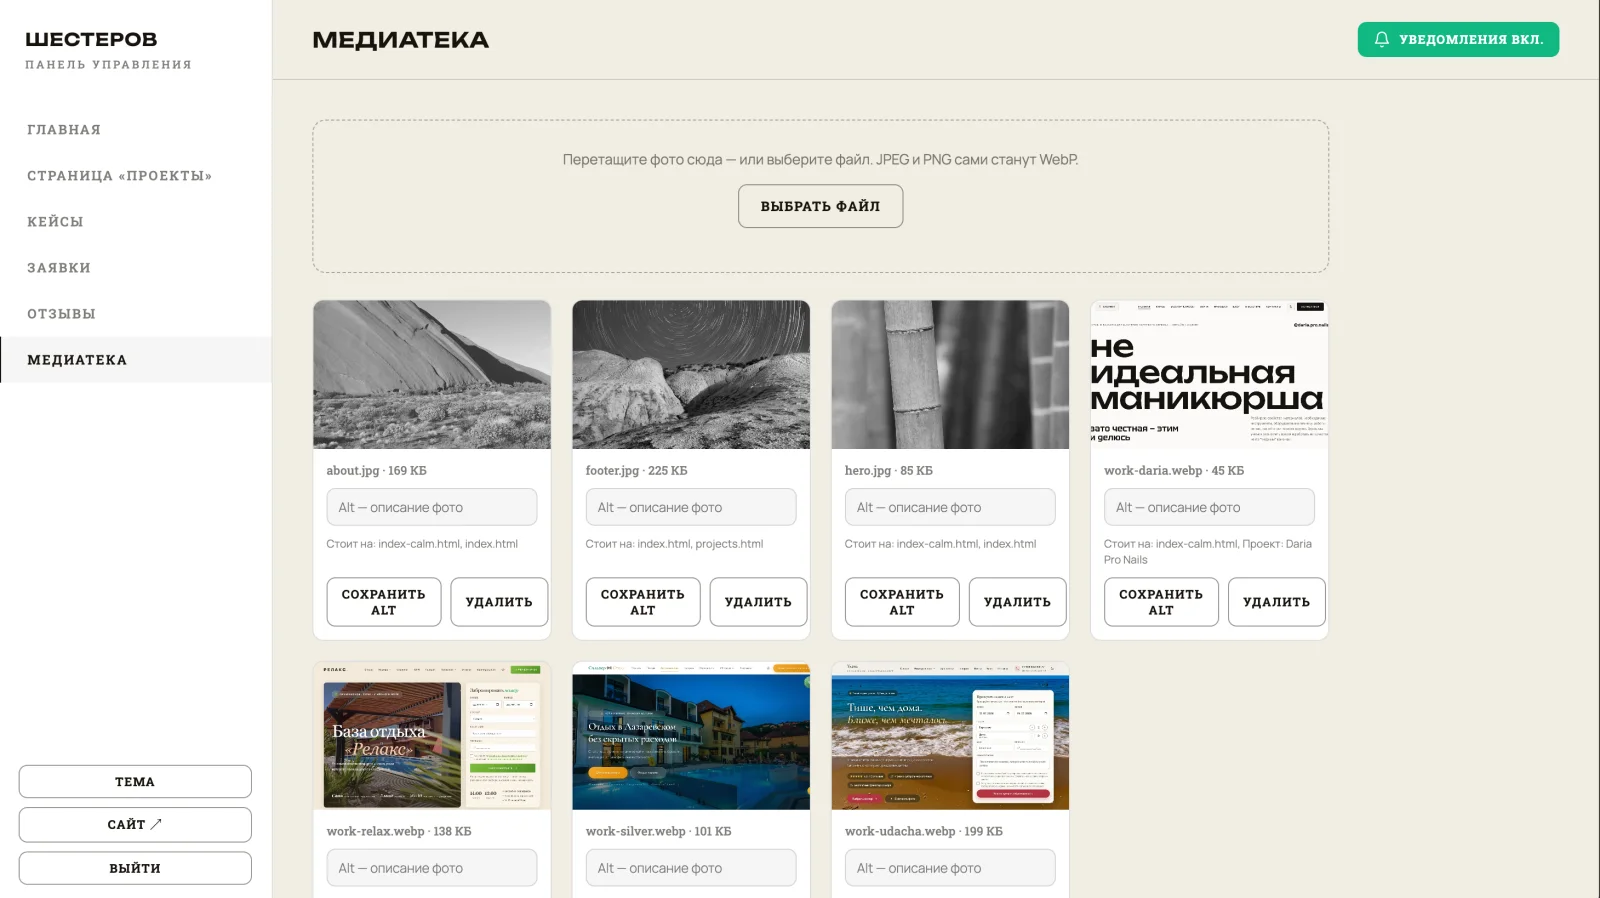Focus the Alt field for work-daria.webp
Image resolution: width=1600 pixels, height=898 pixels.
(1209, 507)
